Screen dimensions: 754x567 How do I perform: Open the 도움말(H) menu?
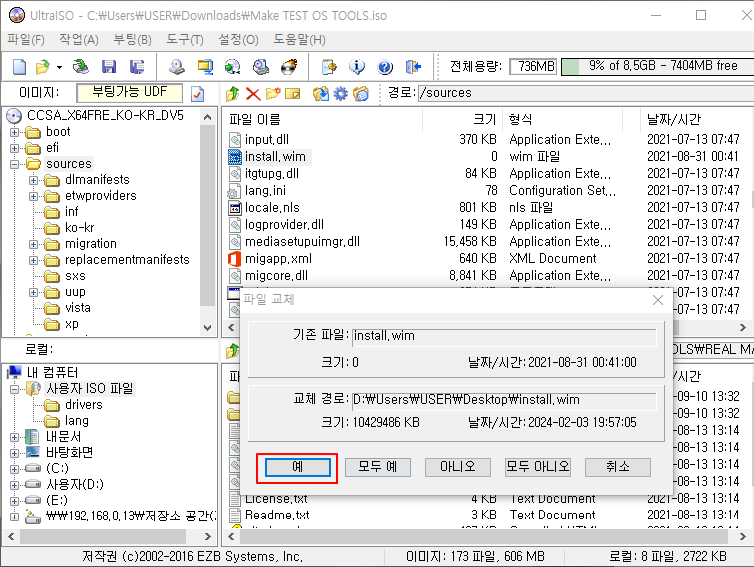point(300,40)
